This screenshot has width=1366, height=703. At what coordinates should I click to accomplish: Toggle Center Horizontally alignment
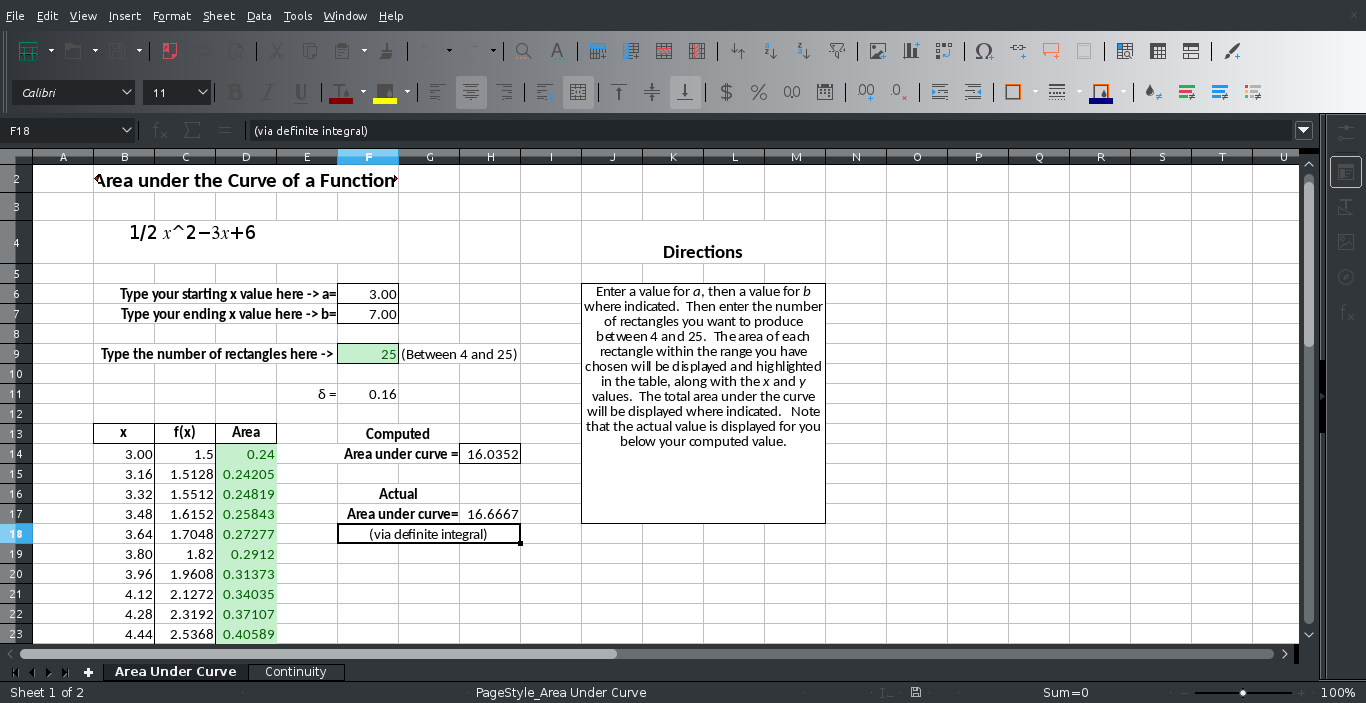tap(470, 92)
